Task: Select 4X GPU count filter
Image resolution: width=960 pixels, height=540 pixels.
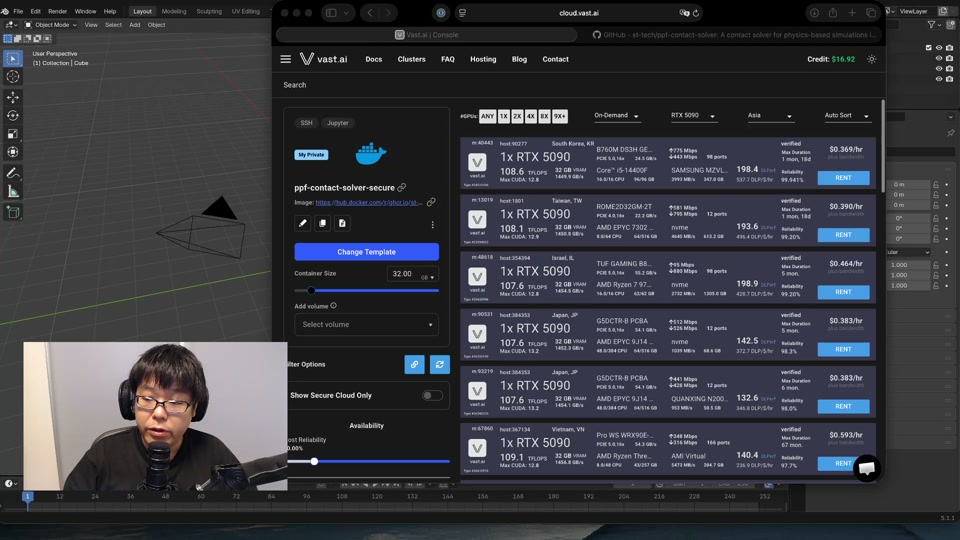Action: point(531,116)
